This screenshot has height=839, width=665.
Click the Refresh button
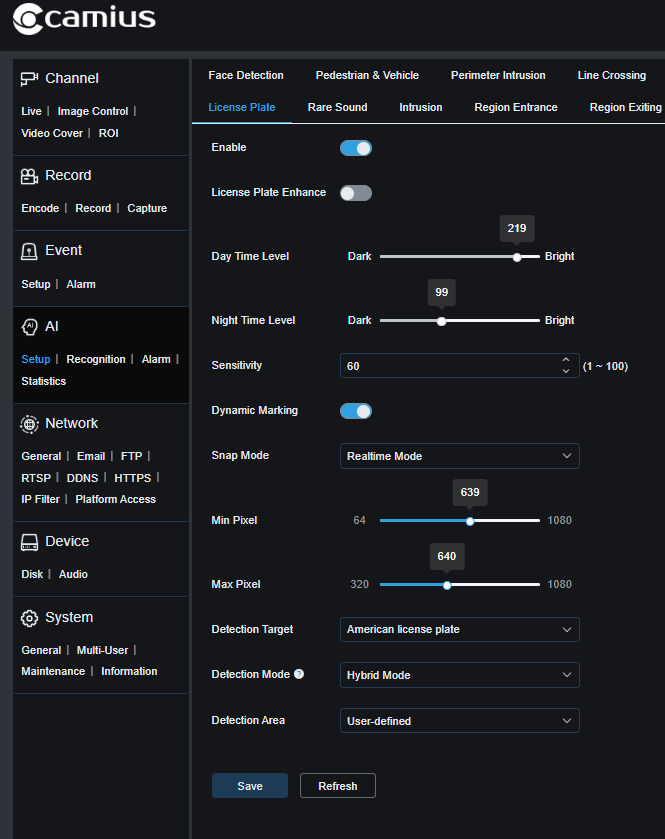[x=338, y=785]
